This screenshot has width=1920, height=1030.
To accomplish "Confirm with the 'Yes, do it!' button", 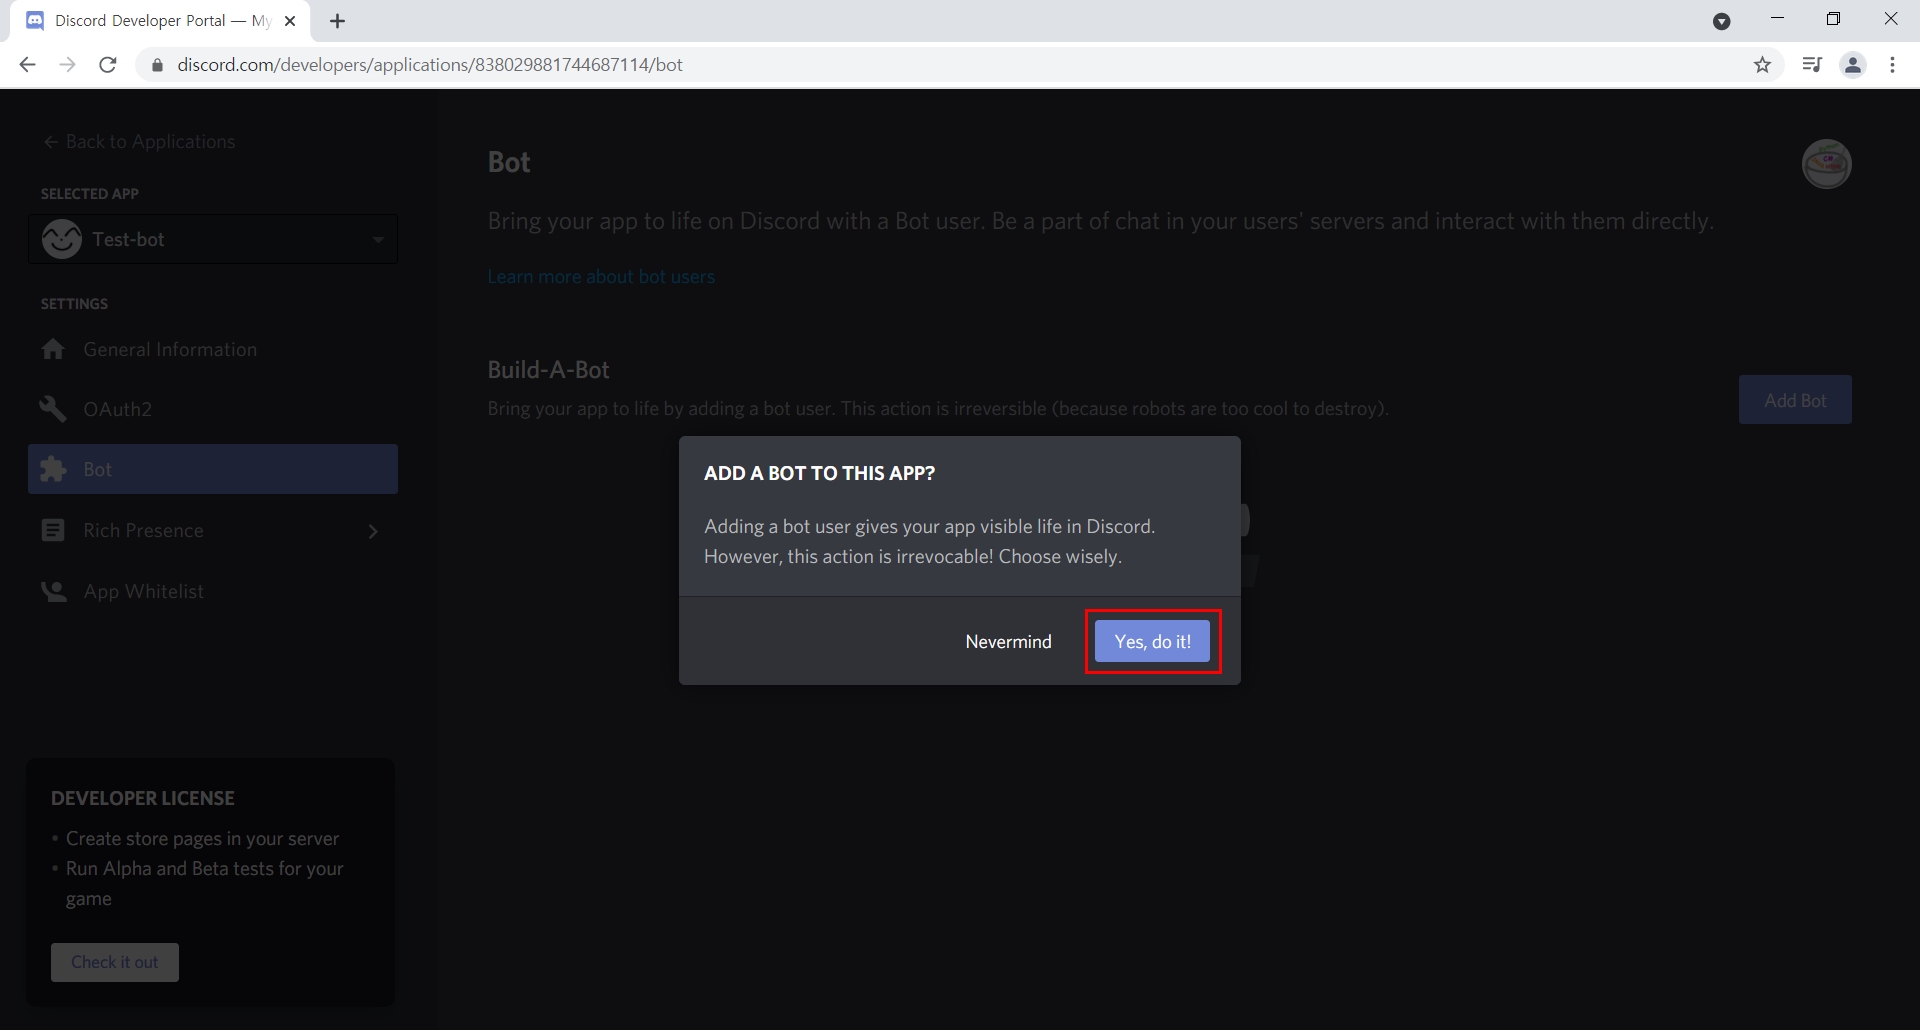I will [1152, 641].
